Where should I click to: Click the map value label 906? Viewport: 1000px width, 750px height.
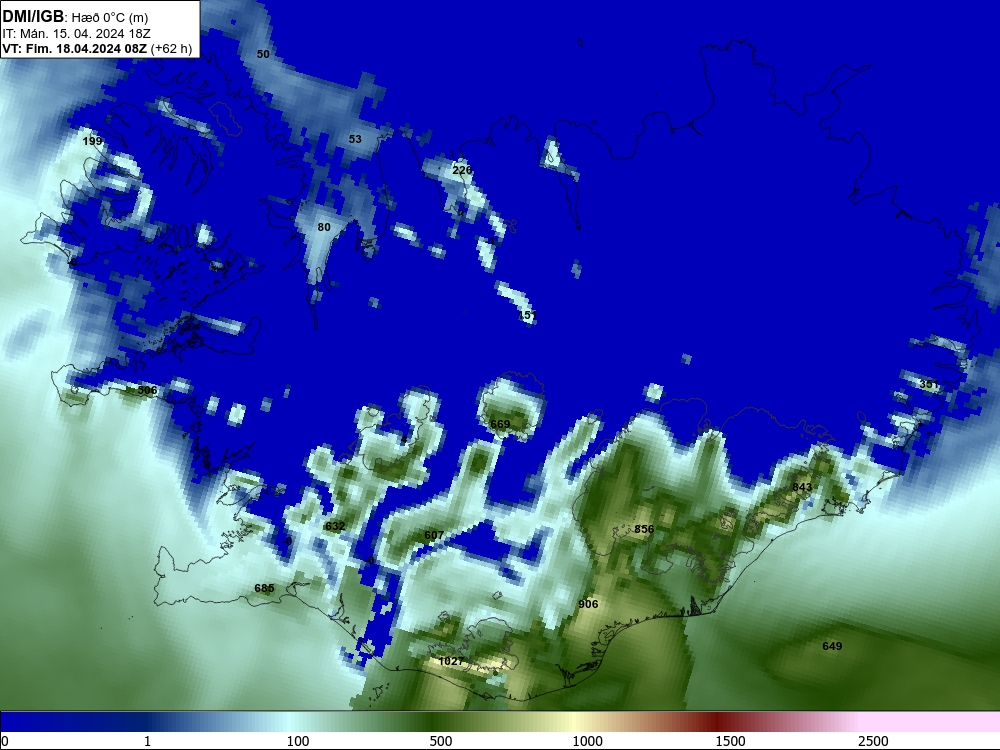click(x=588, y=604)
